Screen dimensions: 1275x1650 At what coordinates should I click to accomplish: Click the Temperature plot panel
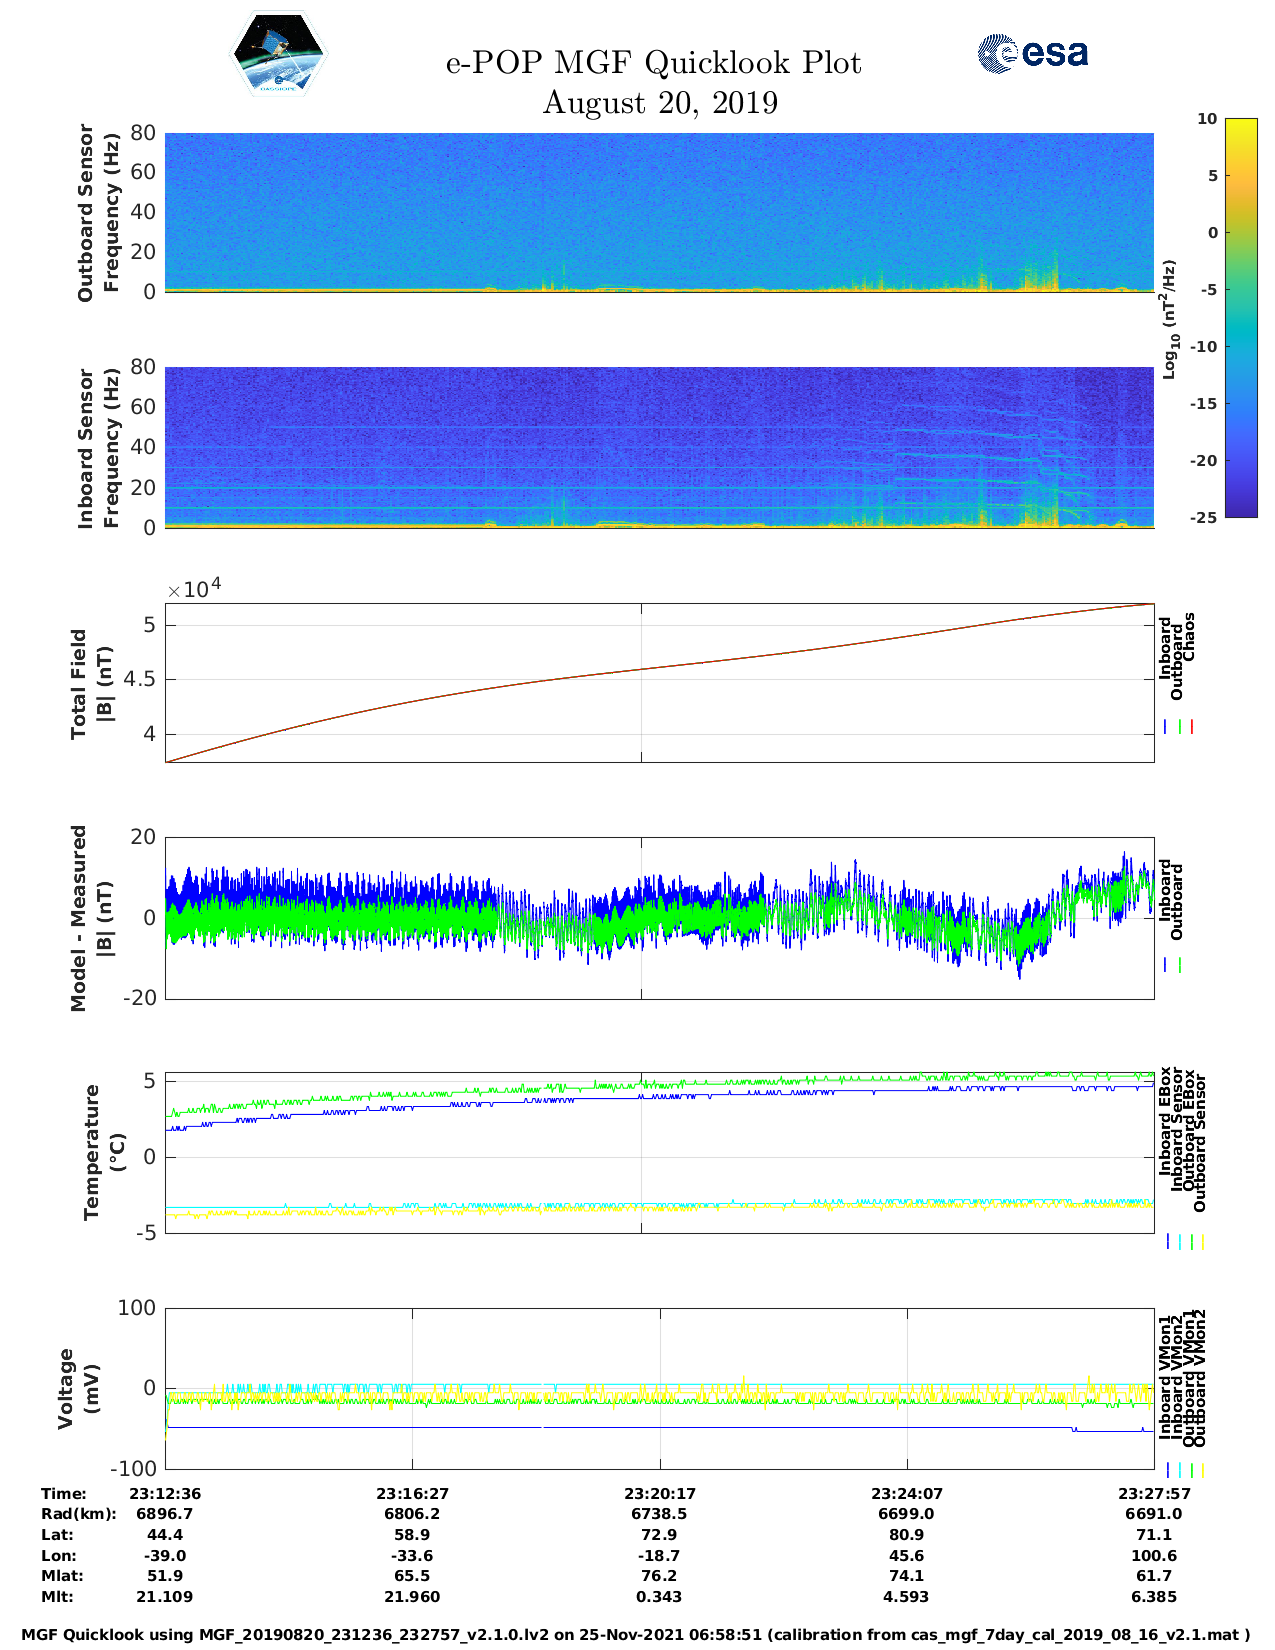click(x=659, y=1153)
